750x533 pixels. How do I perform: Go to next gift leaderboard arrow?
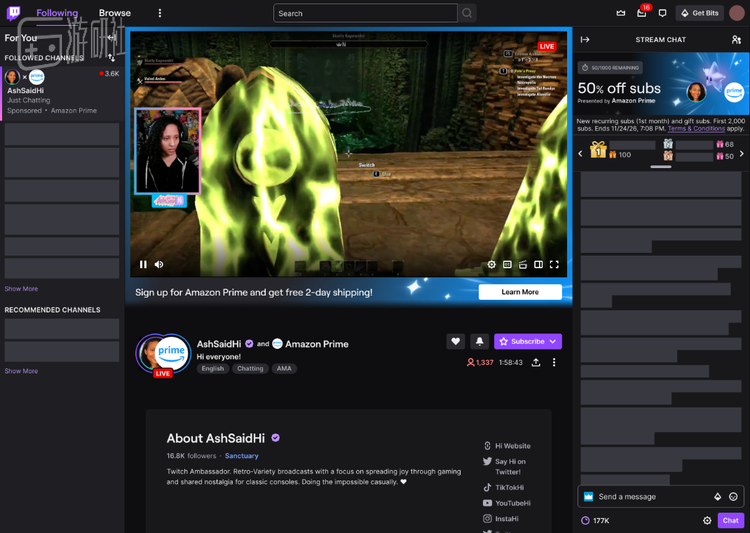[742, 154]
